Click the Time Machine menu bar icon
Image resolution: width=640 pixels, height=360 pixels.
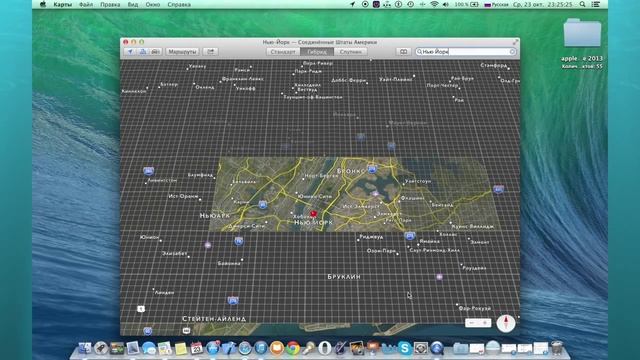pos(410,4)
